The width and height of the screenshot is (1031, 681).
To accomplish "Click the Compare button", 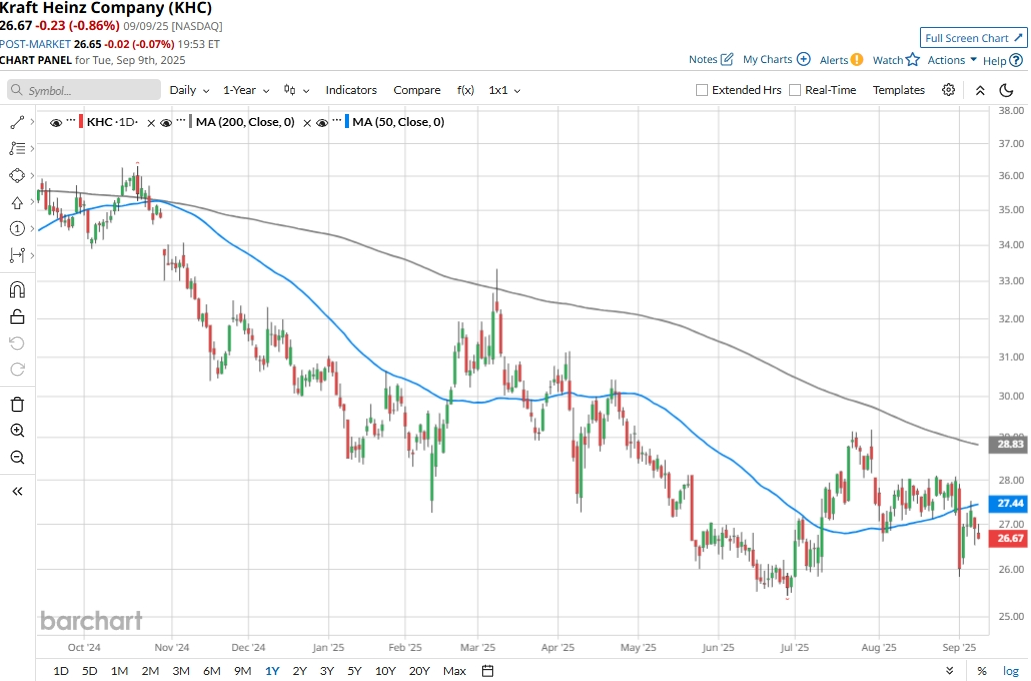I will [417, 90].
